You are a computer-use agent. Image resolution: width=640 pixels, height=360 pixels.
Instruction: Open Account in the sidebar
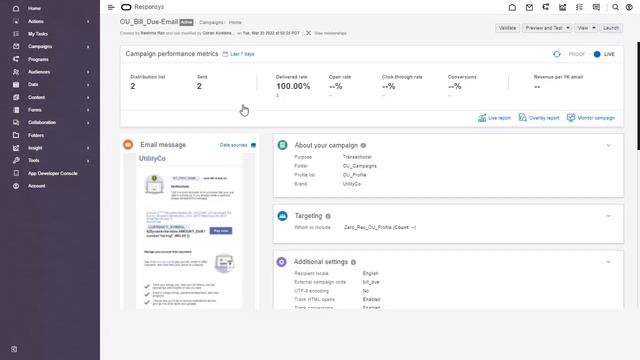click(x=37, y=186)
